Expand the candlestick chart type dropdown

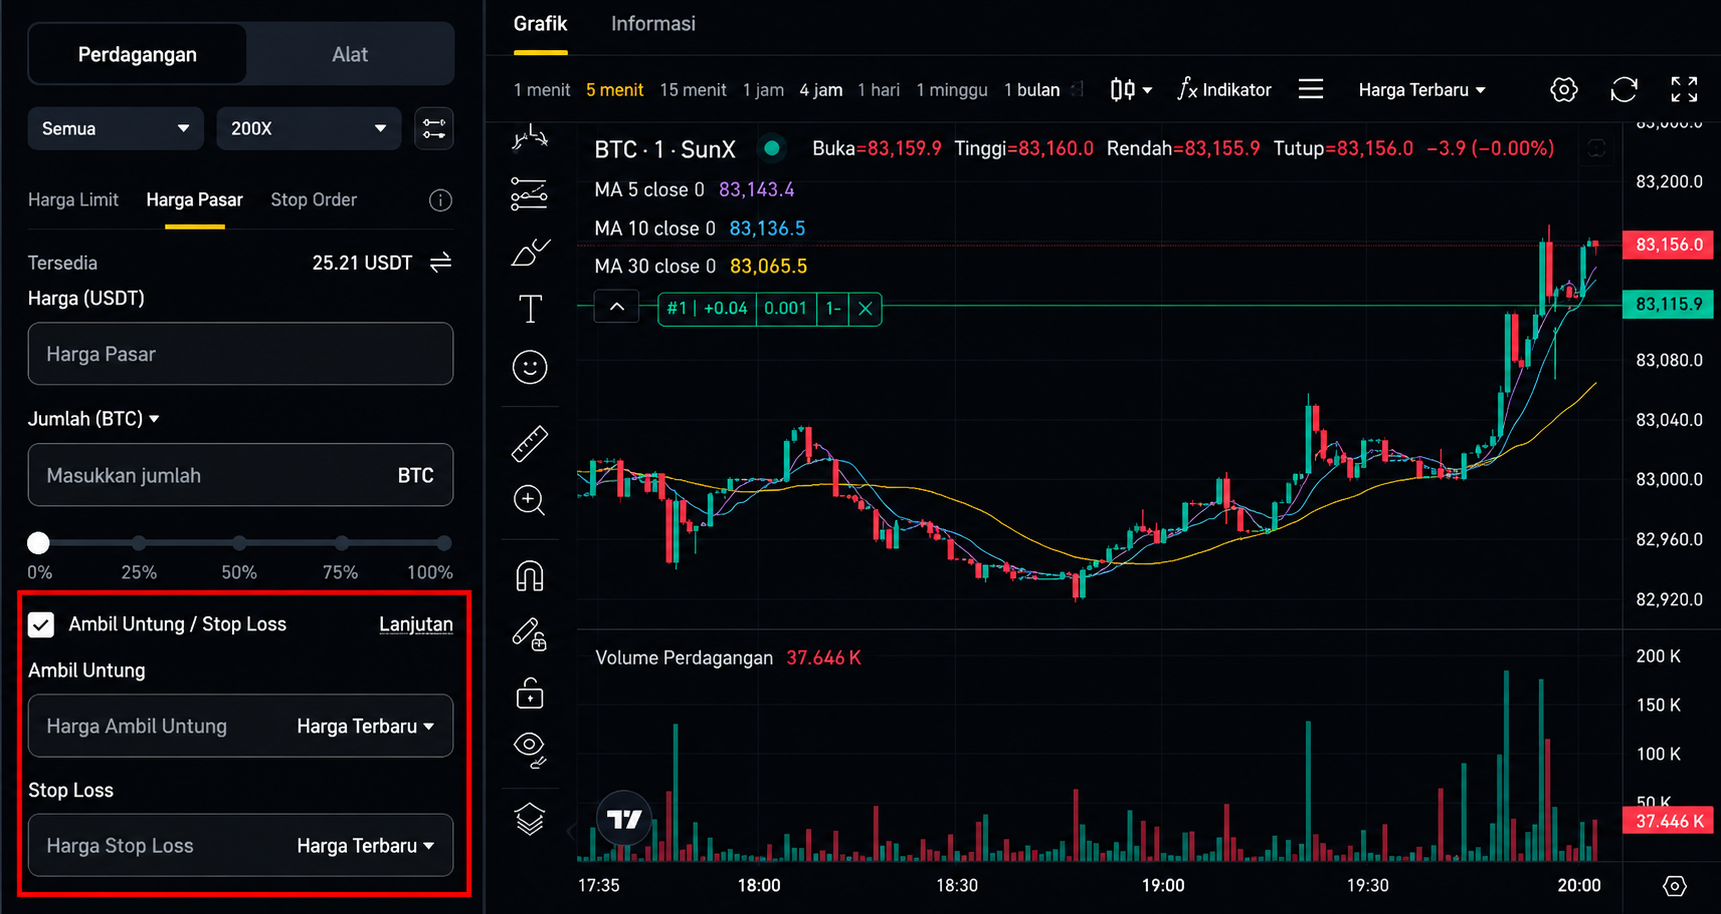click(x=1131, y=90)
